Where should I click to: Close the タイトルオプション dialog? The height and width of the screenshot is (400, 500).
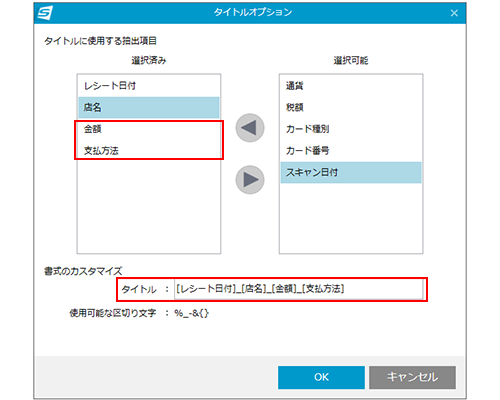tap(454, 13)
